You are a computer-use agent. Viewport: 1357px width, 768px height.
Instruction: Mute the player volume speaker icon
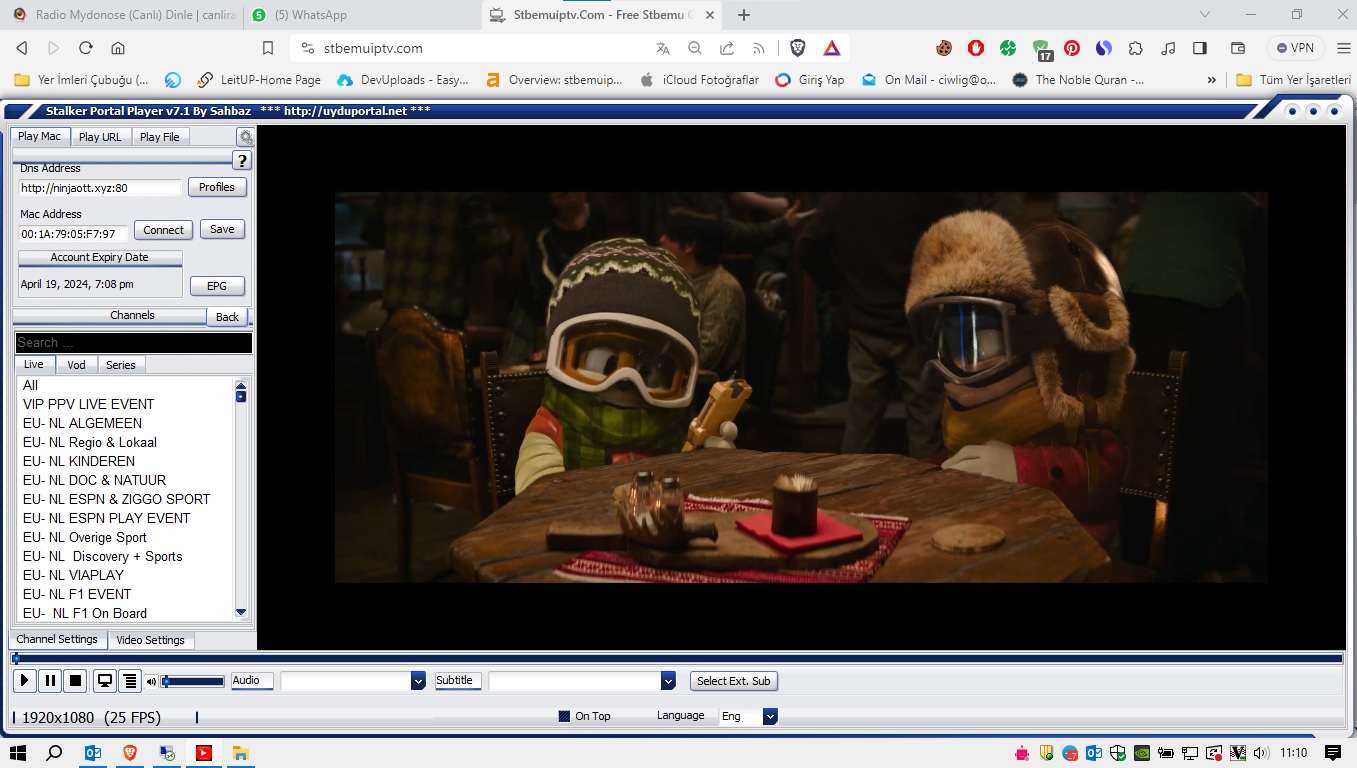pyautogui.click(x=152, y=682)
